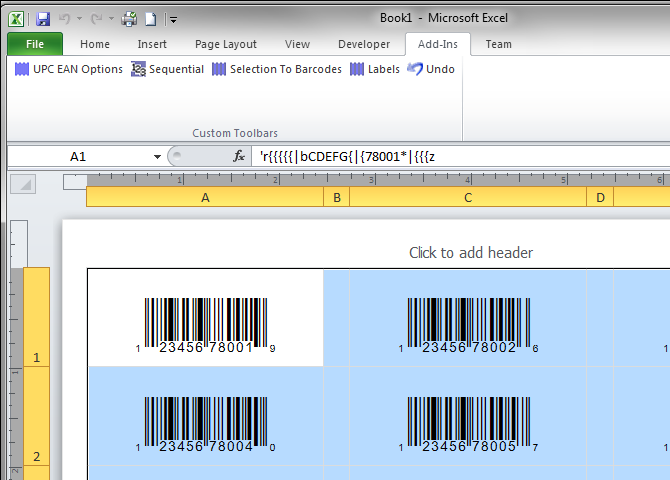Select row 2 header
The height and width of the screenshot is (480, 670).
pos(36,416)
